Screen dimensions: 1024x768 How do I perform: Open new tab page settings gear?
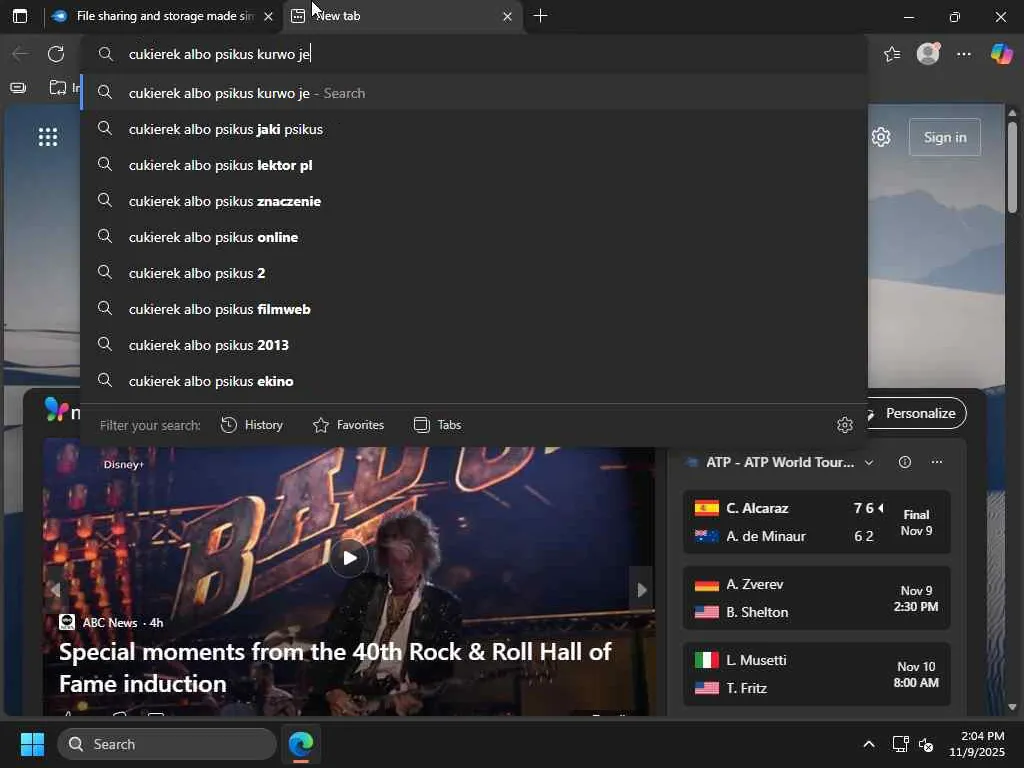click(881, 137)
